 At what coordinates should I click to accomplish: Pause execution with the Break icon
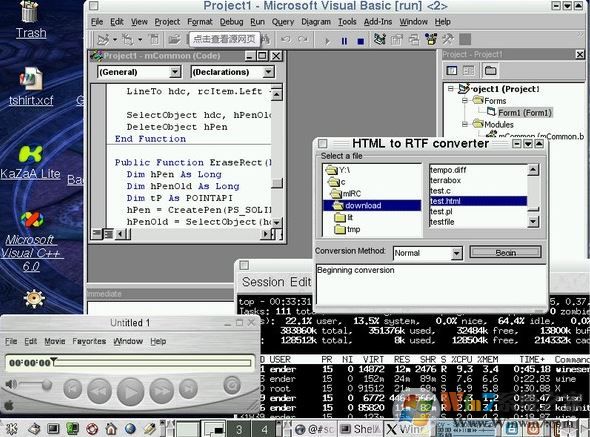coord(344,41)
